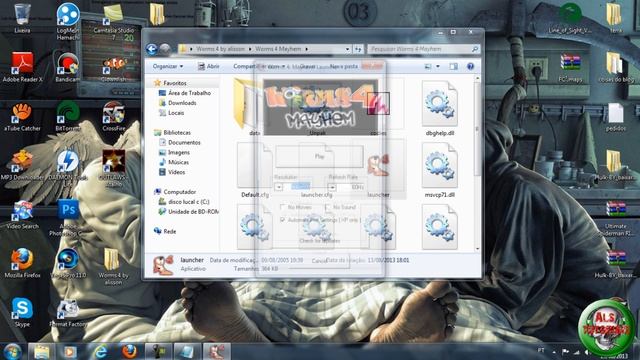Open the Camtasia Studio 7 shortcut
This screenshot has width=640, height=360.
(113, 22)
